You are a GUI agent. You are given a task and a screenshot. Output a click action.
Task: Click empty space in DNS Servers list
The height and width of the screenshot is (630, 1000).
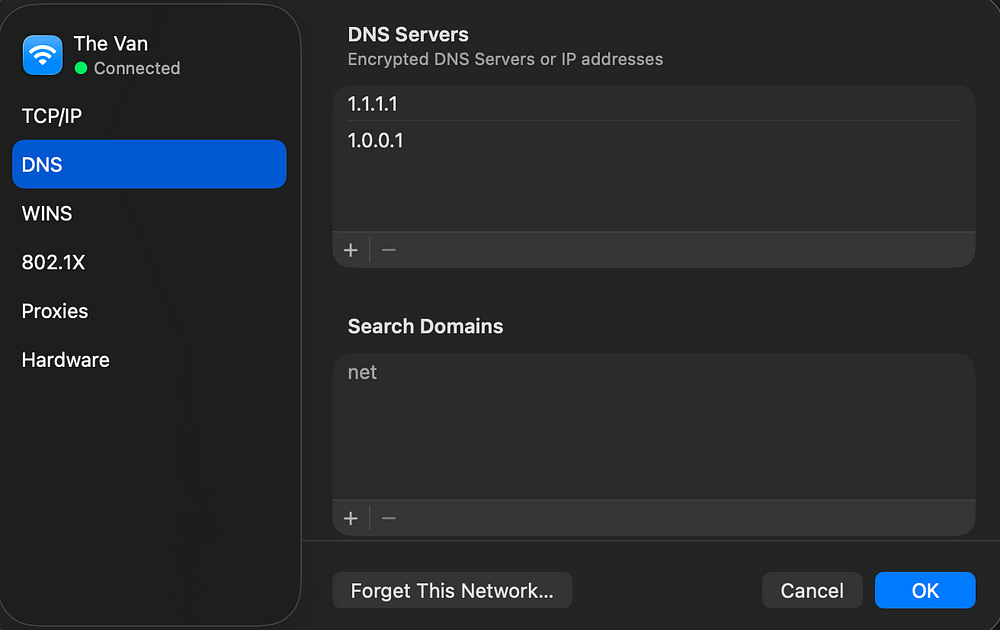pos(653,195)
